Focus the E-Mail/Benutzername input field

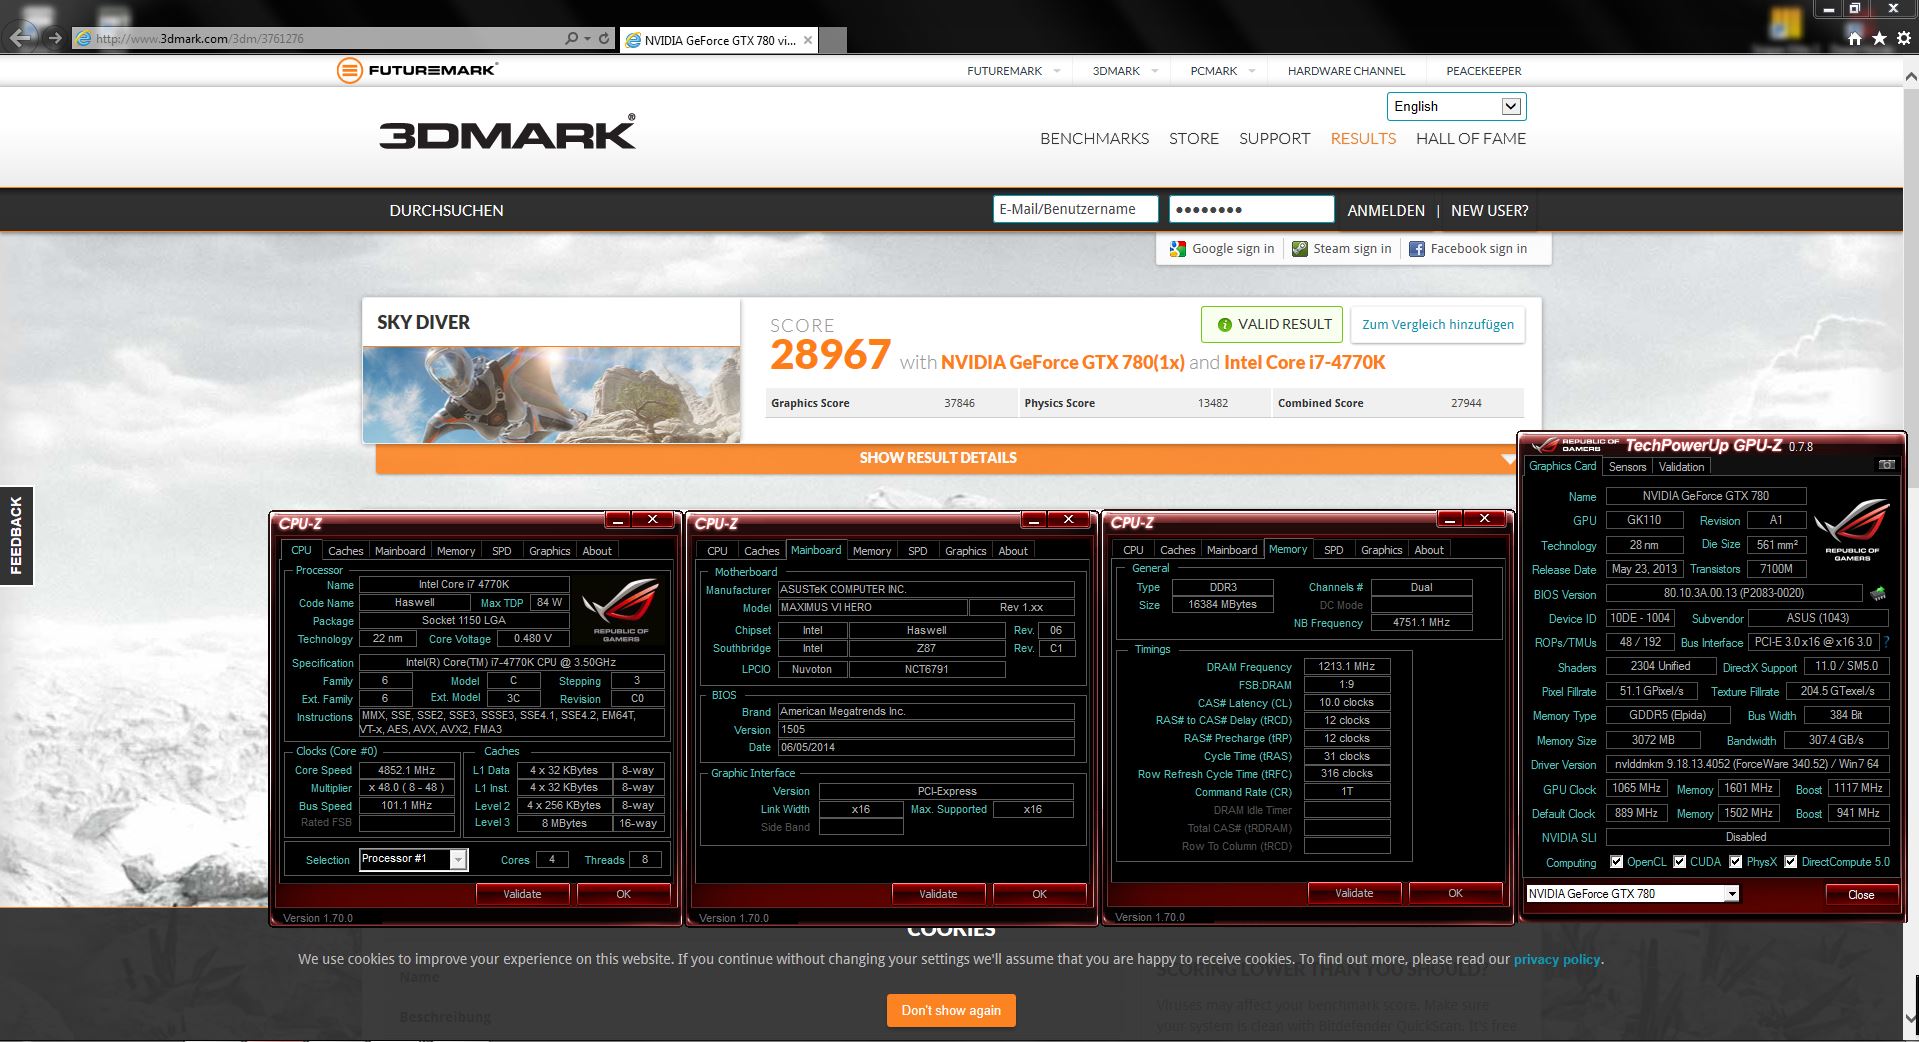tap(1075, 209)
